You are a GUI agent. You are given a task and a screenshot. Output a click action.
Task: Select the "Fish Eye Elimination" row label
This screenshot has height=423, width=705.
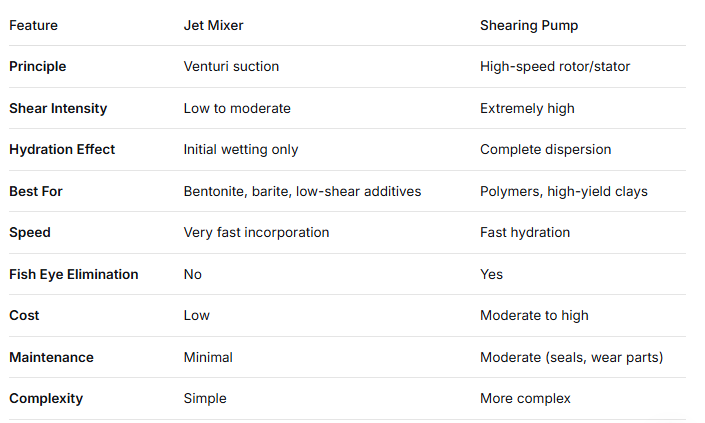pyautogui.click(x=74, y=274)
